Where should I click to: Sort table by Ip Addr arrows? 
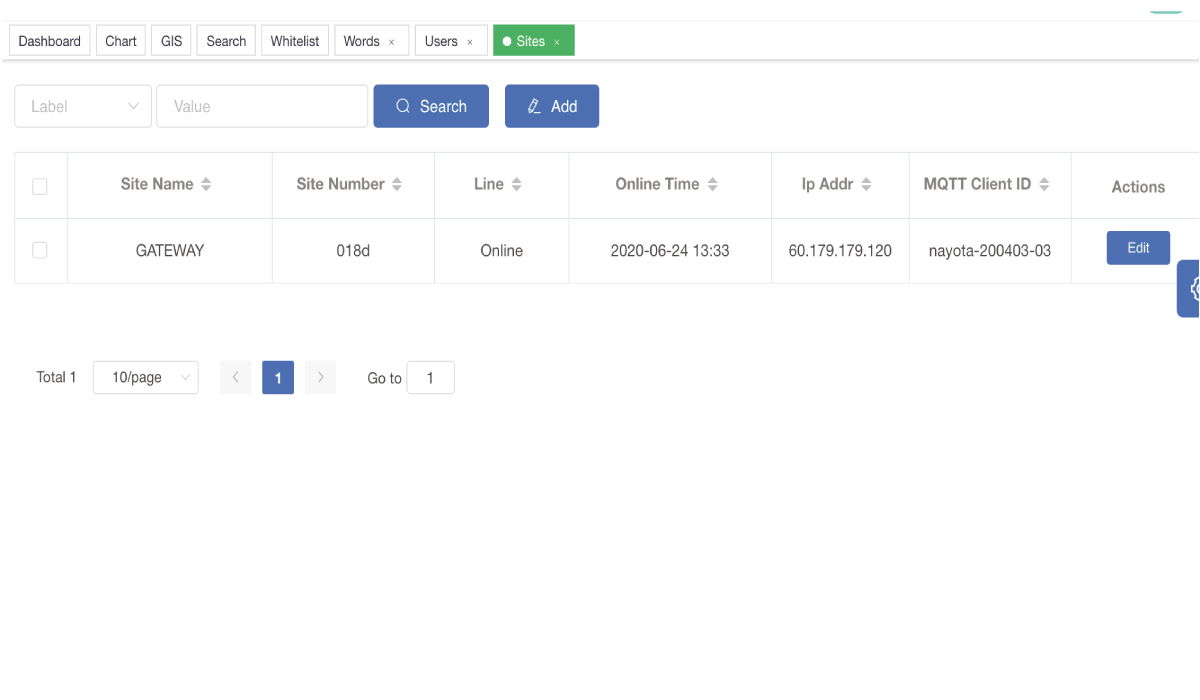[x=866, y=185]
